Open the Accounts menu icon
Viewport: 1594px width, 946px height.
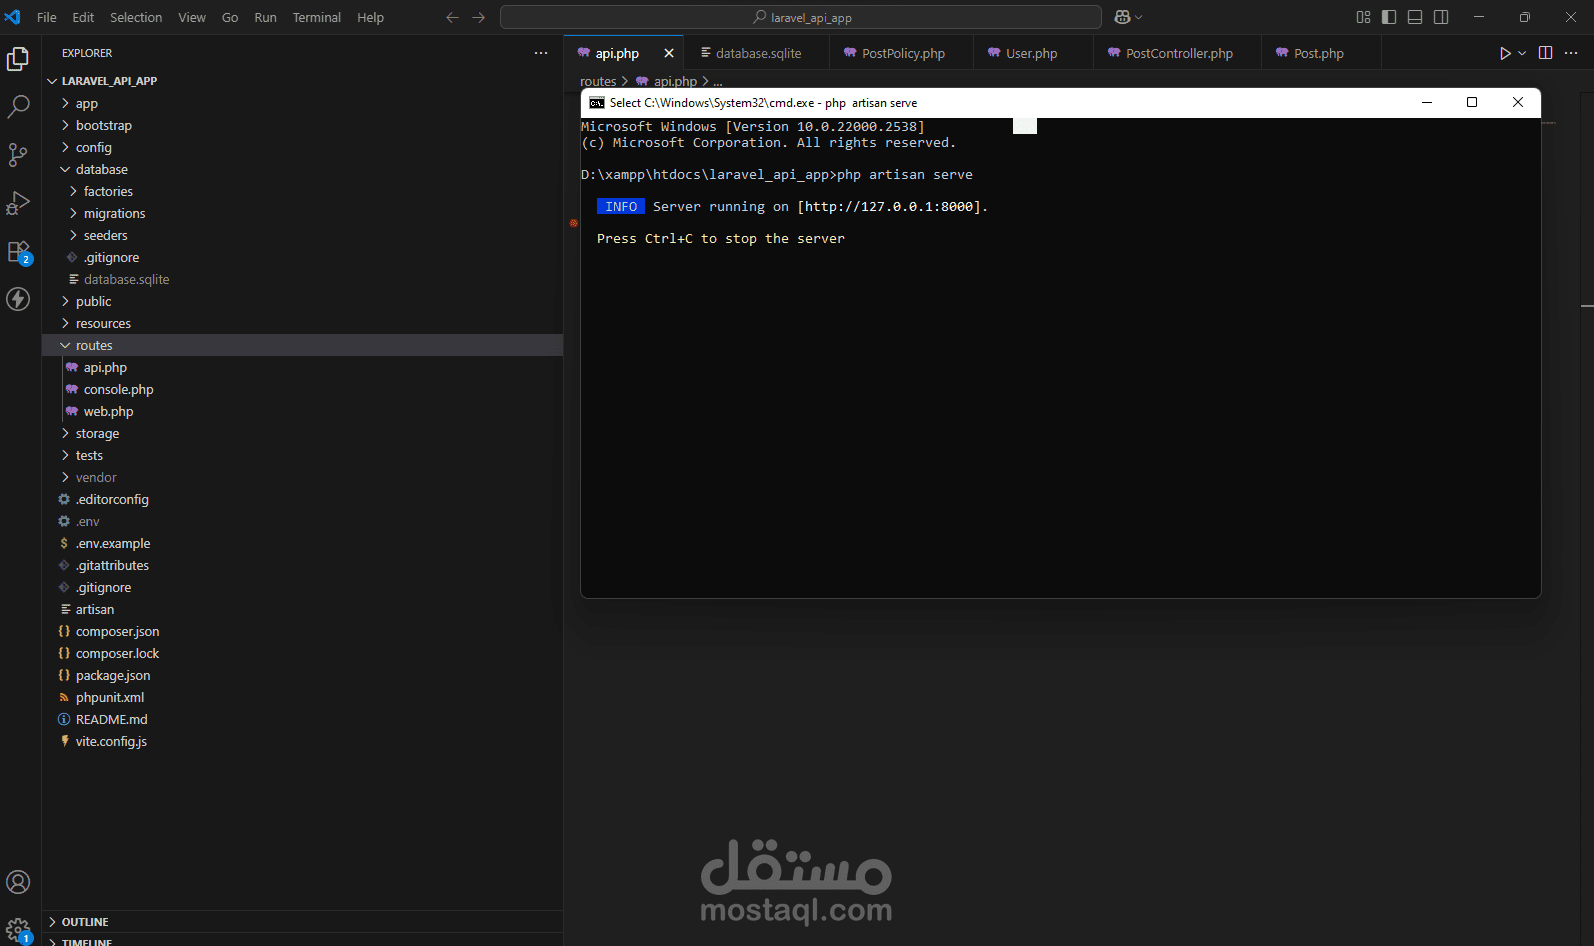point(18,882)
